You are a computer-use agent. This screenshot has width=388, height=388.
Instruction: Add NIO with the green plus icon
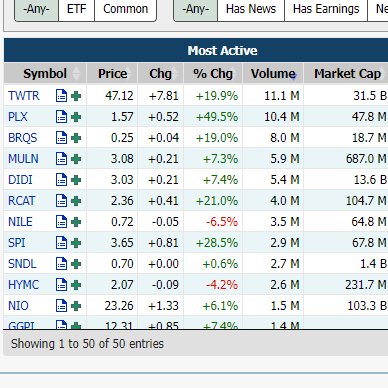[x=76, y=306]
